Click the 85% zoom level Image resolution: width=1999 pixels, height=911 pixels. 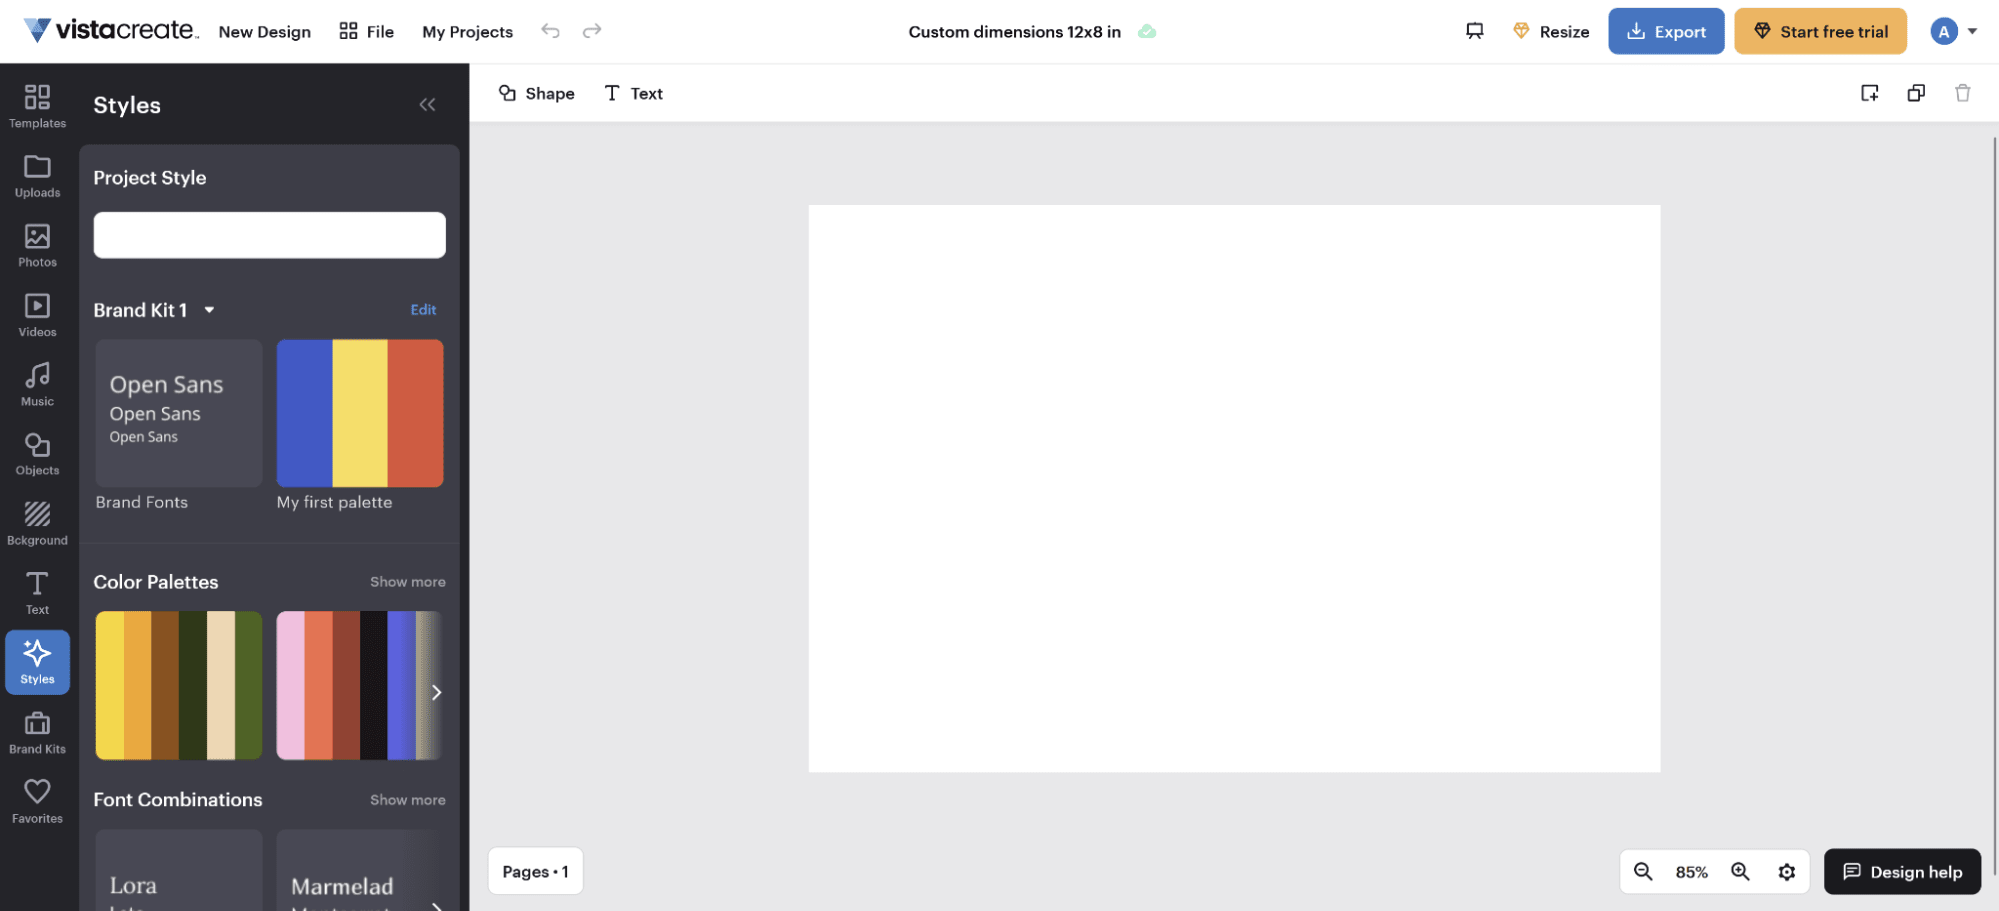pyautogui.click(x=1691, y=872)
